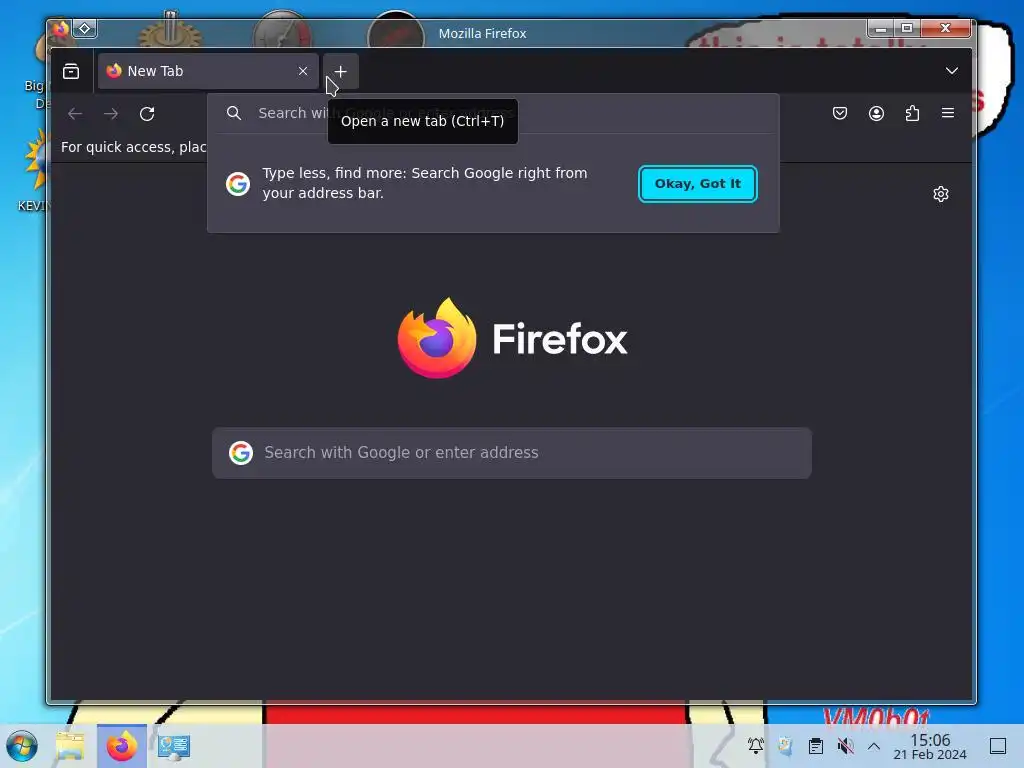The image size is (1024, 768).
Task: Open new tab personalize gear settings
Action: click(x=940, y=194)
